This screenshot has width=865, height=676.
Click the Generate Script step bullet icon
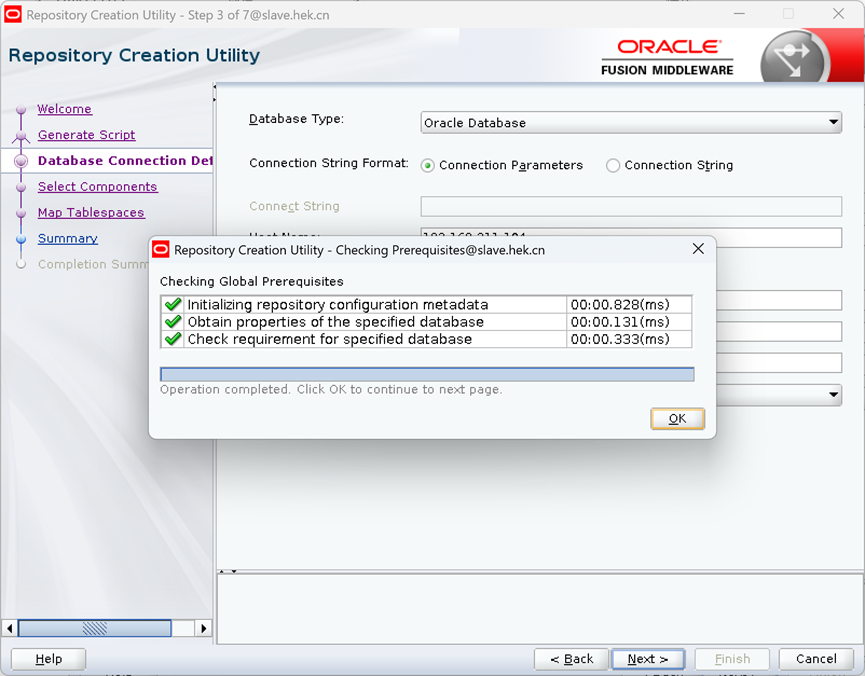[21, 135]
